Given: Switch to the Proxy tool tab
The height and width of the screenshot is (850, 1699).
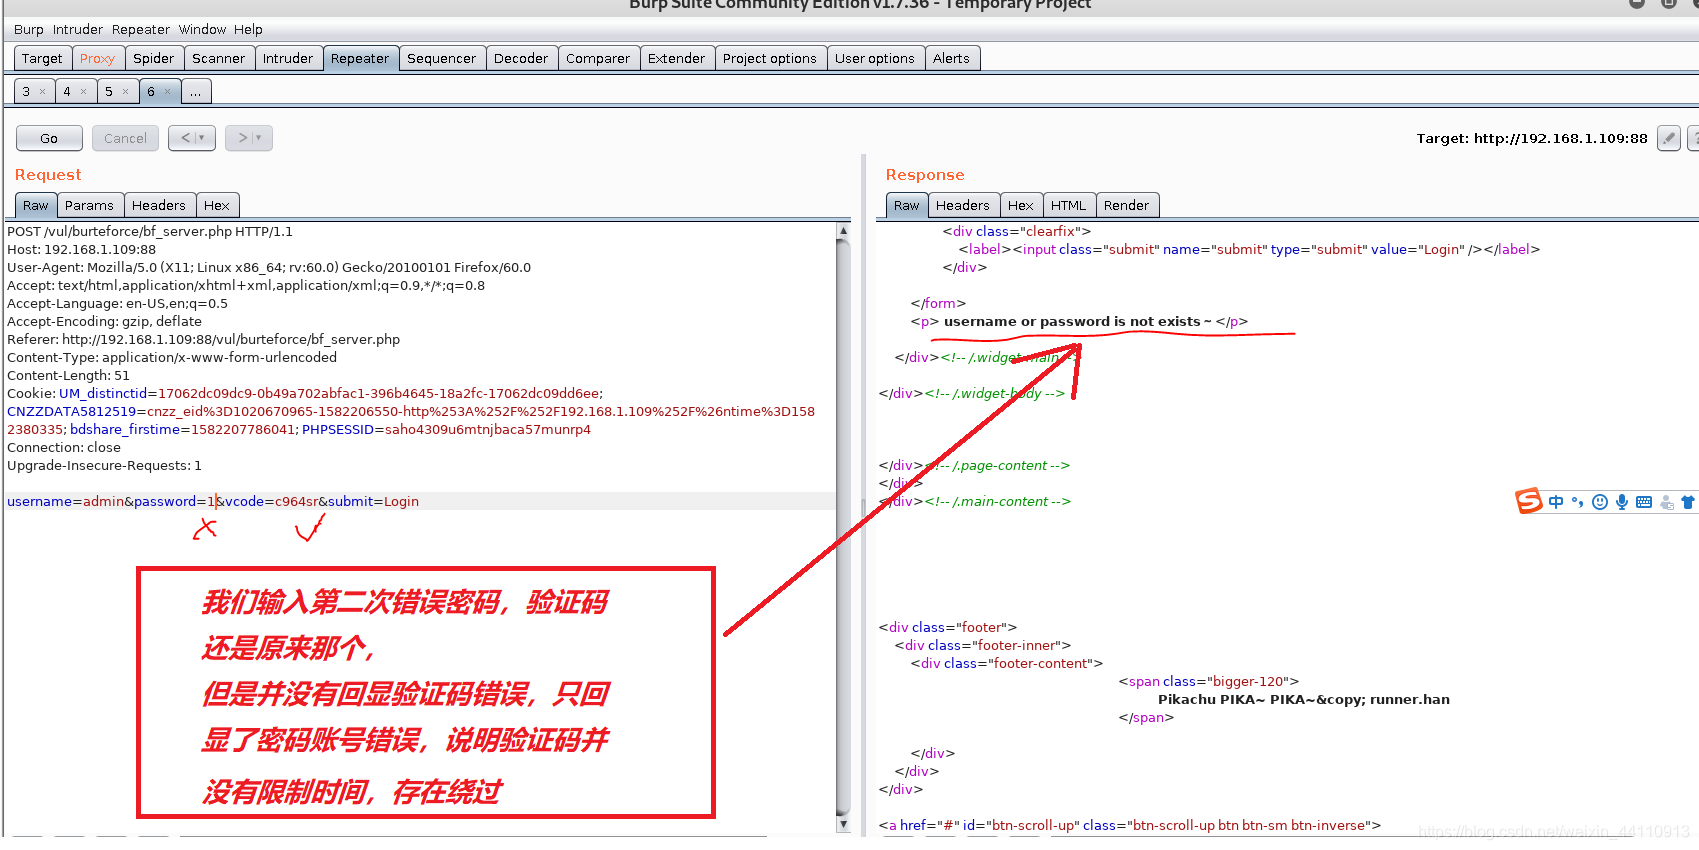Looking at the screenshot, I should 98,58.
